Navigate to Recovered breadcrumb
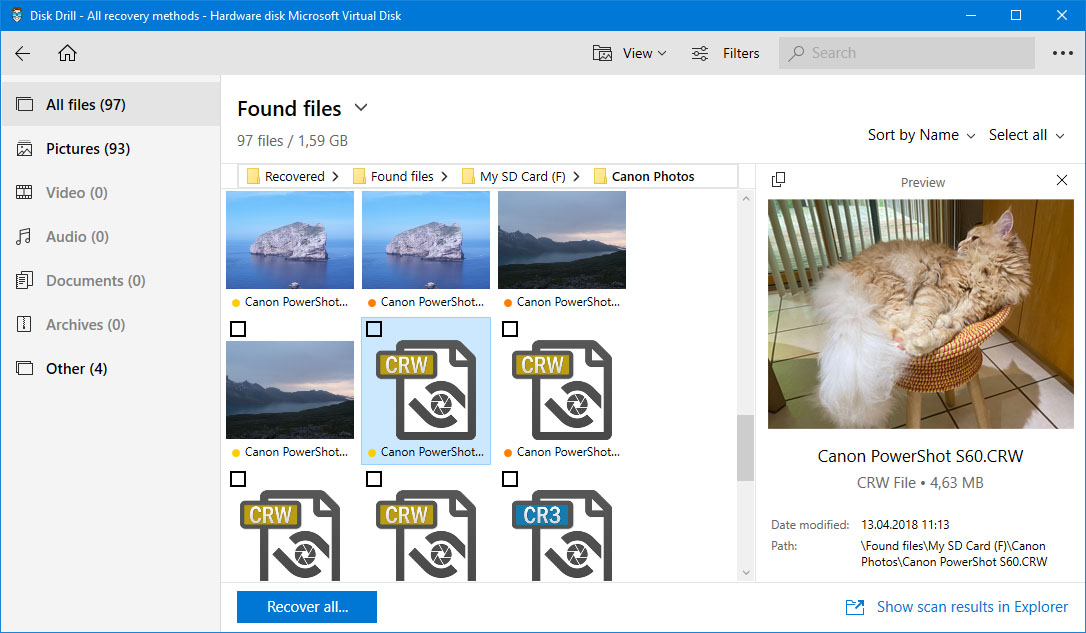Image resolution: width=1086 pixels, height=633 pixels. [x=294, y=177]
